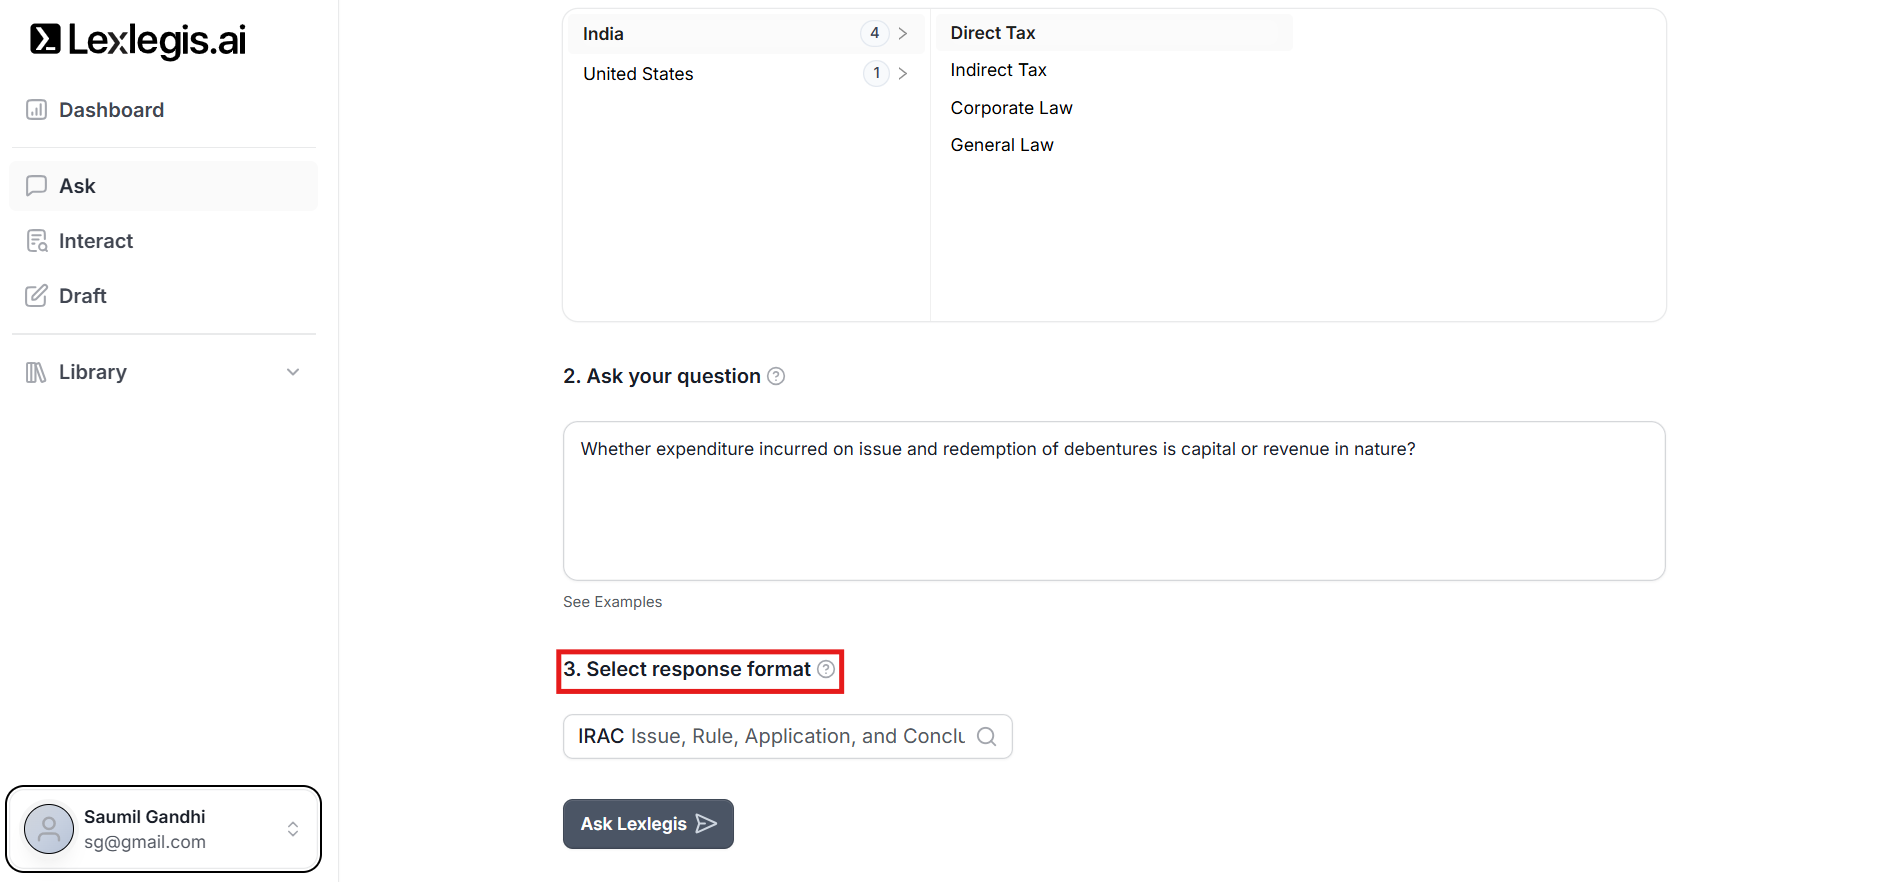Click help icon beside Ask your question
Screen dimensions: 1882x882
pos(776,376)
